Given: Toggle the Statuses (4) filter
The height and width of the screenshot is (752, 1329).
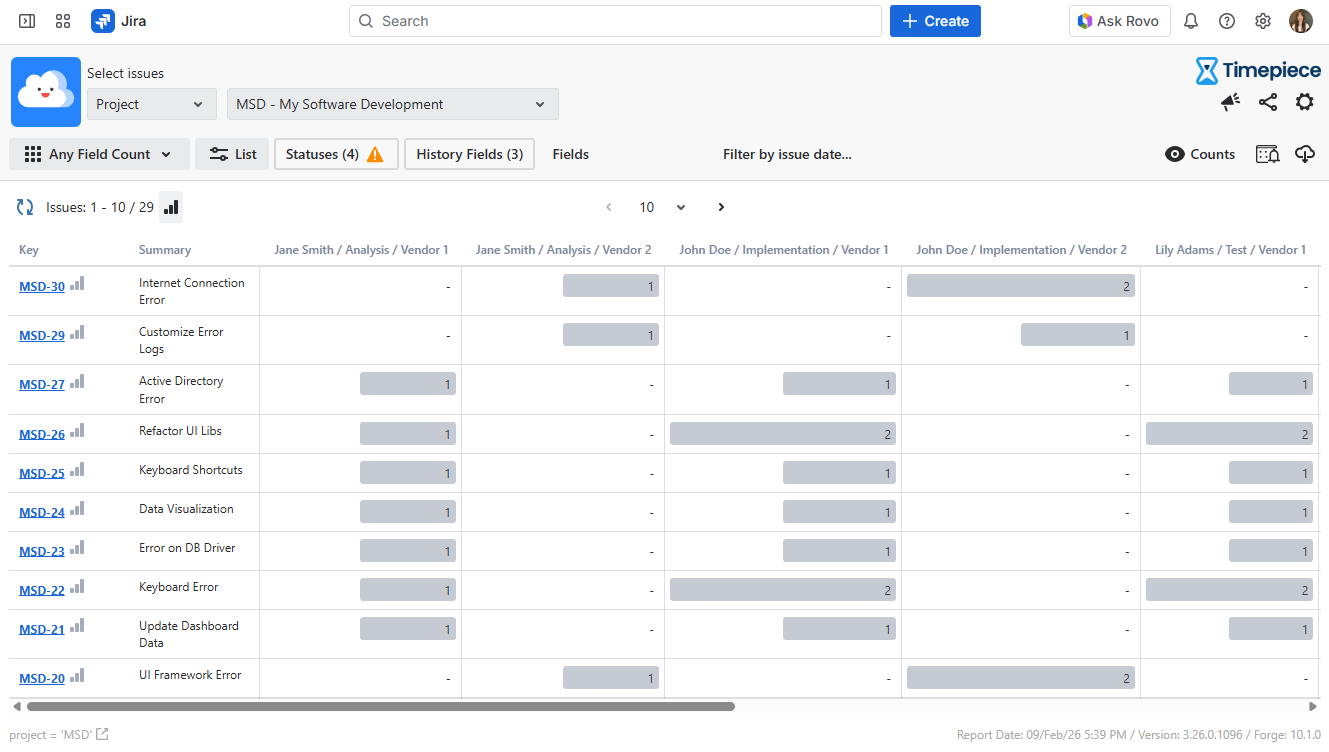Looking at the screenshot, I should 335,154.
